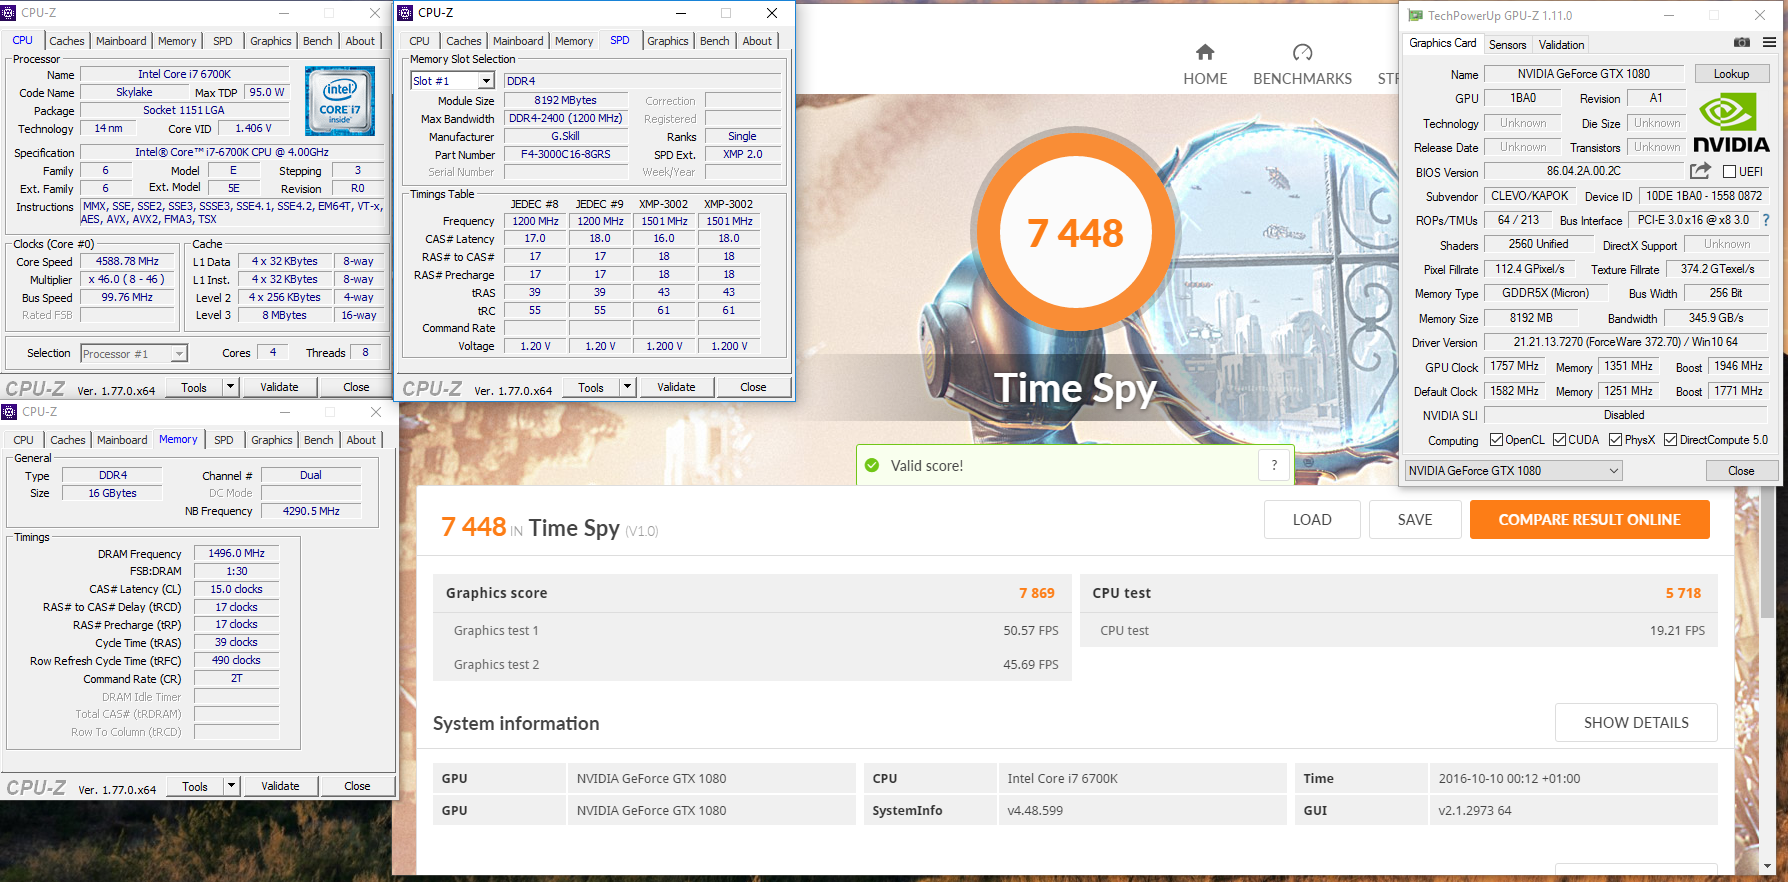Click the SAVE button in 3DMark
This screenshot has width=1788, height=882.
coord(1415,520)
